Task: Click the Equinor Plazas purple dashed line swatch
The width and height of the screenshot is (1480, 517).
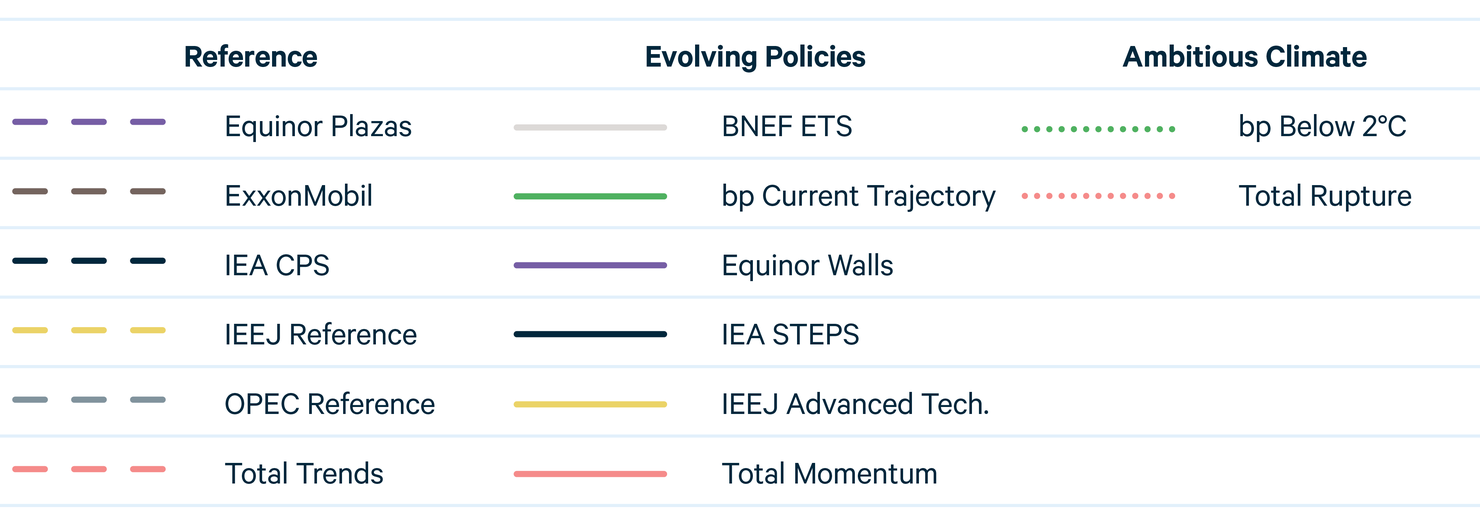Action: tap(89, 122)
